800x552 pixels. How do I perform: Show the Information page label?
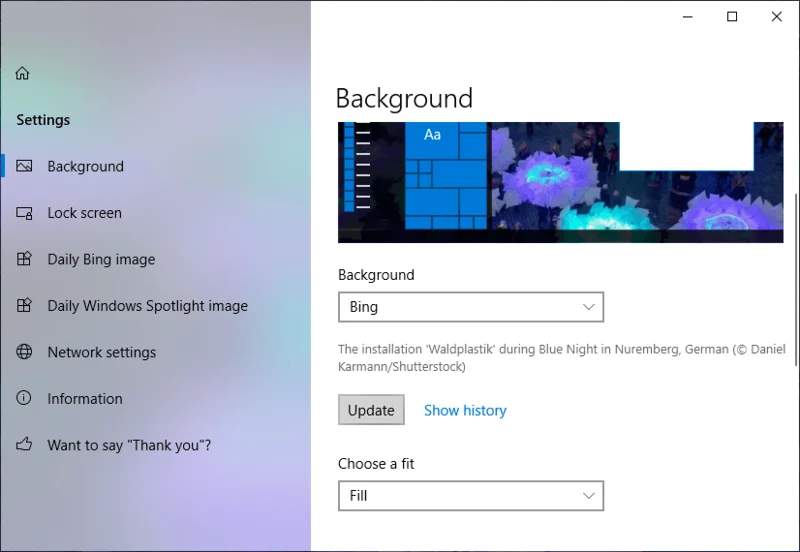pos(85,398)
